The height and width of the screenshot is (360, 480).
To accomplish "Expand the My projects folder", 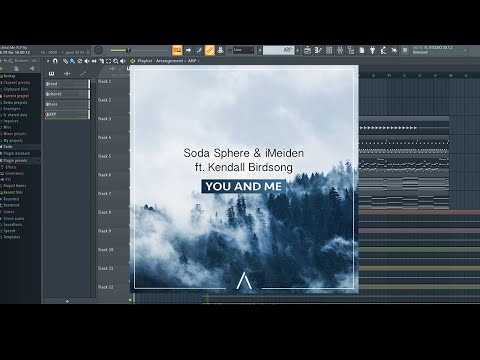I will click(13, 141).
